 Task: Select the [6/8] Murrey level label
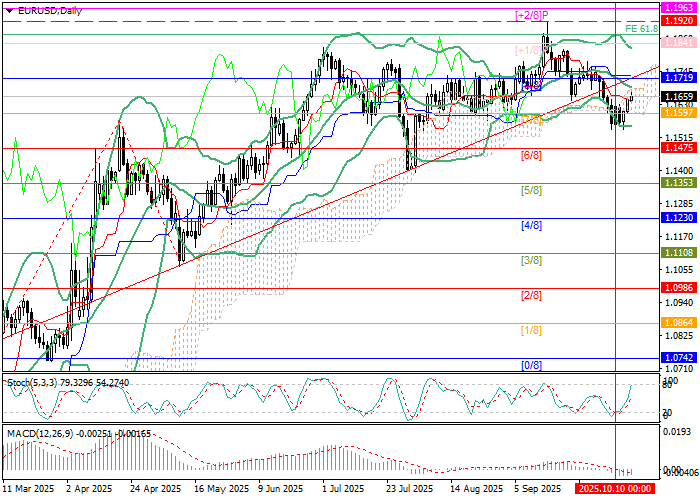coord(531,157)
